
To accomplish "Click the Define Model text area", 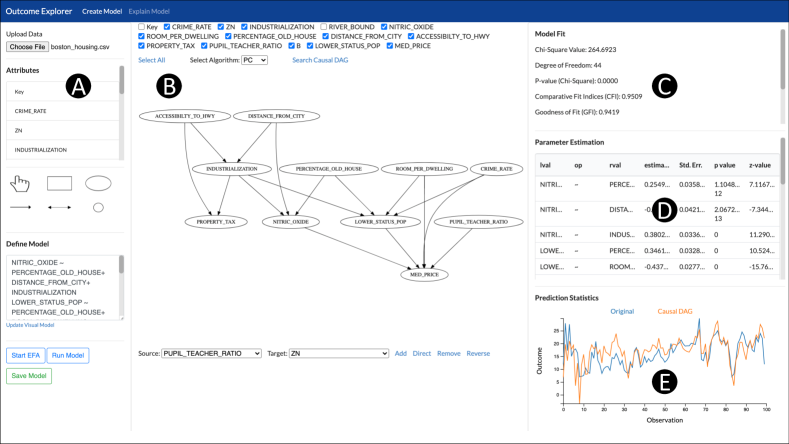I will [x=62, y=287].
